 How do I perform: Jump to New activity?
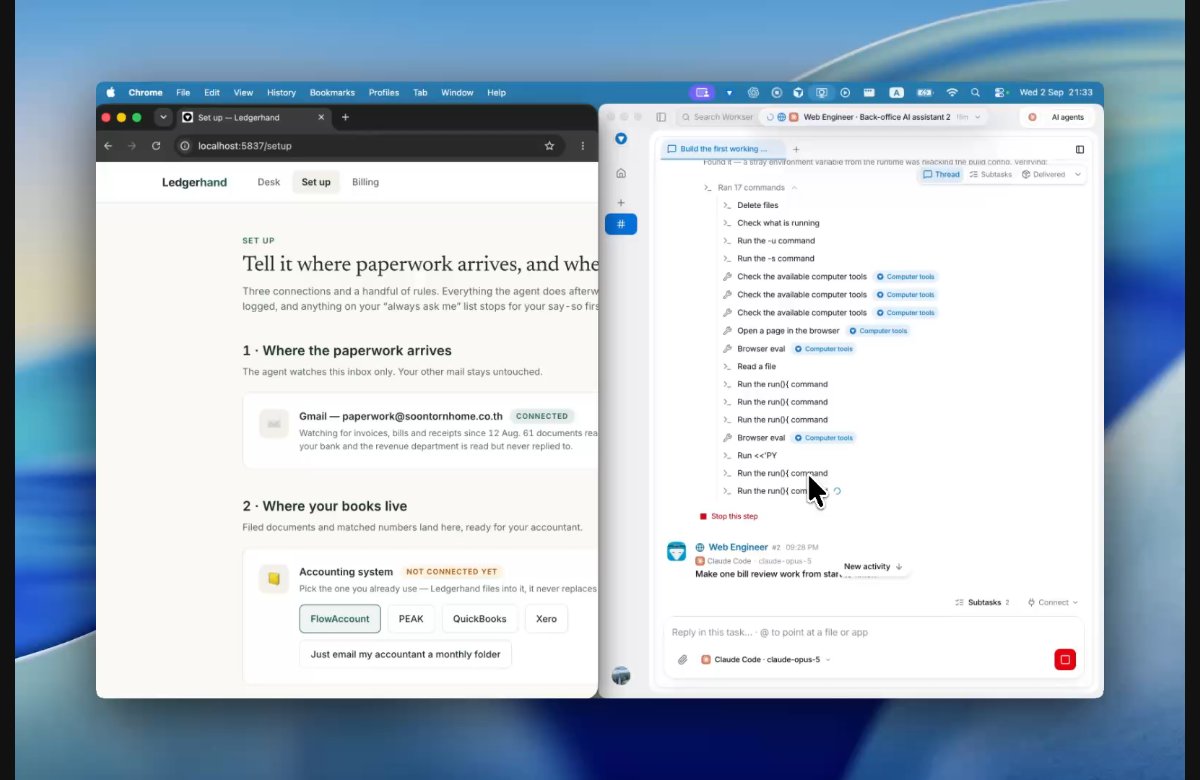[x=873, y=567]
